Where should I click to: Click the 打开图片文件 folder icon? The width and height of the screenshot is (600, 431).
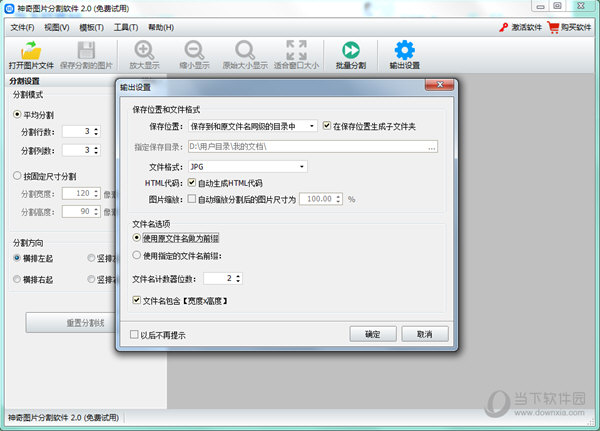[x=31, y=49]
